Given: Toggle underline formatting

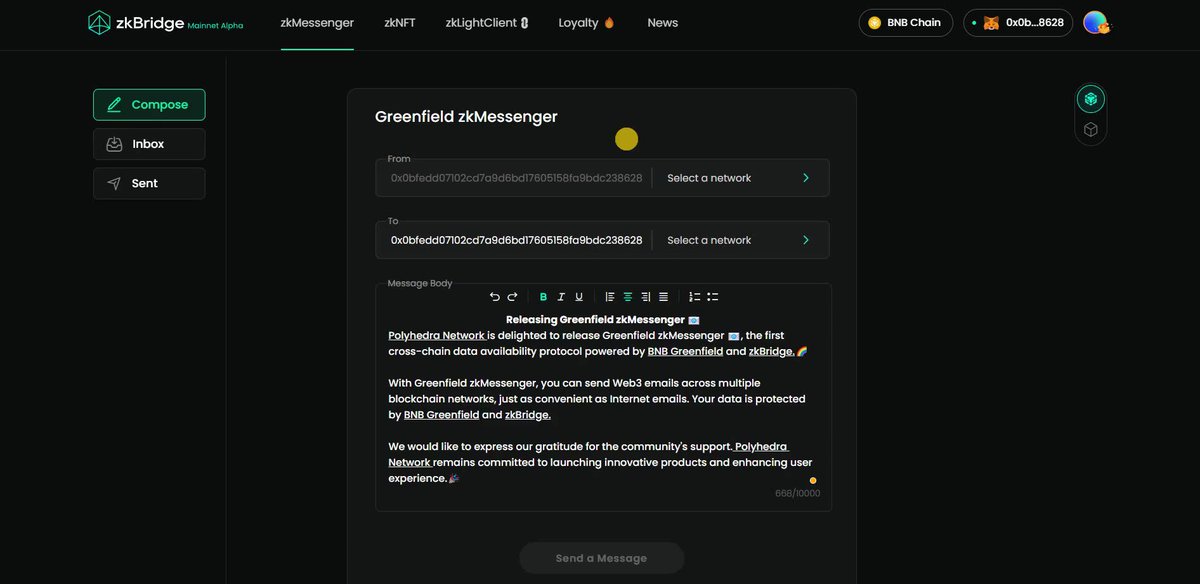Looking at the screenshot, I should click(579, 297).
